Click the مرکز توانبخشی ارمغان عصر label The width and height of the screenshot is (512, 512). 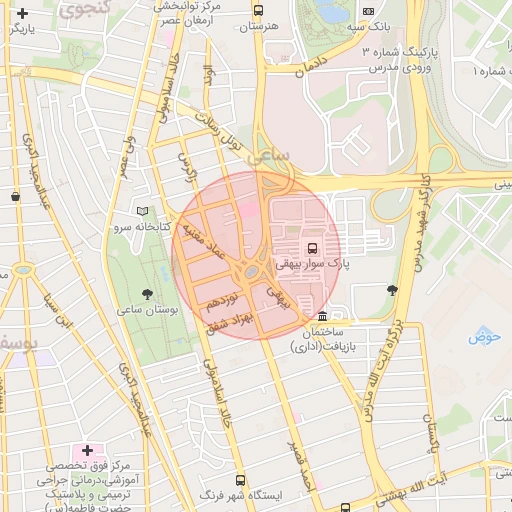coord(187,14)
